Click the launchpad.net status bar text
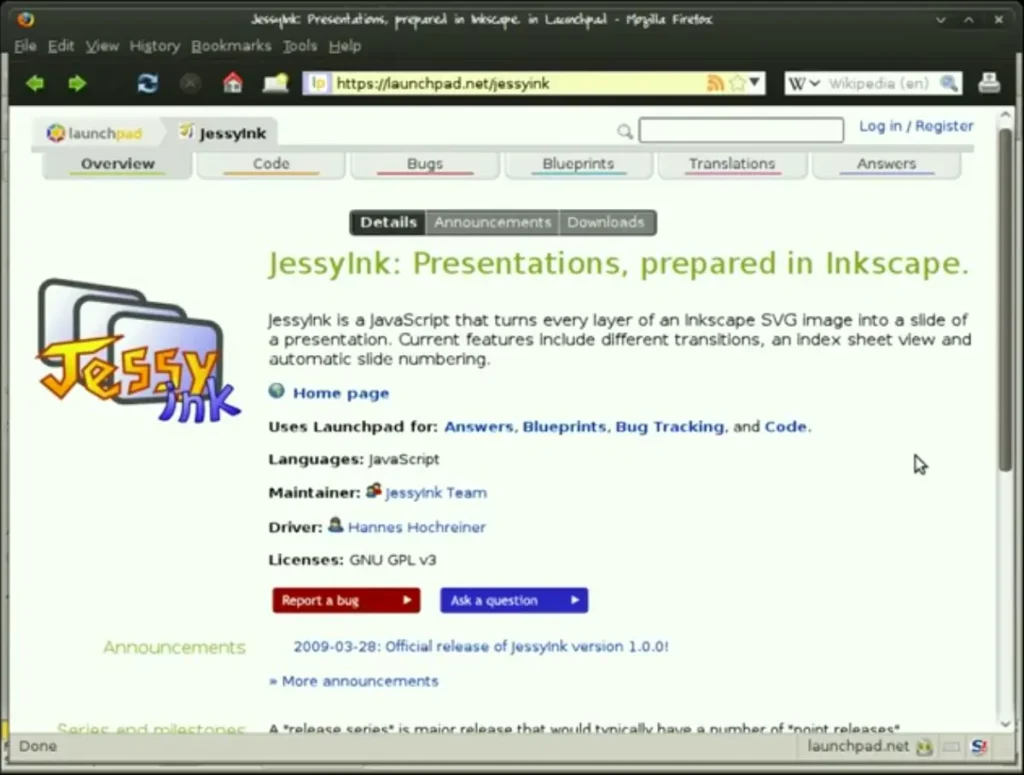The height and width of the screenshot is (775, 1024). 857,746
